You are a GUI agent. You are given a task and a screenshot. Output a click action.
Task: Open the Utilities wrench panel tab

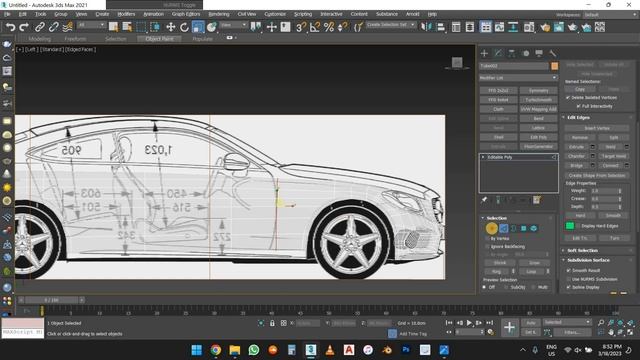pos(553,53)
